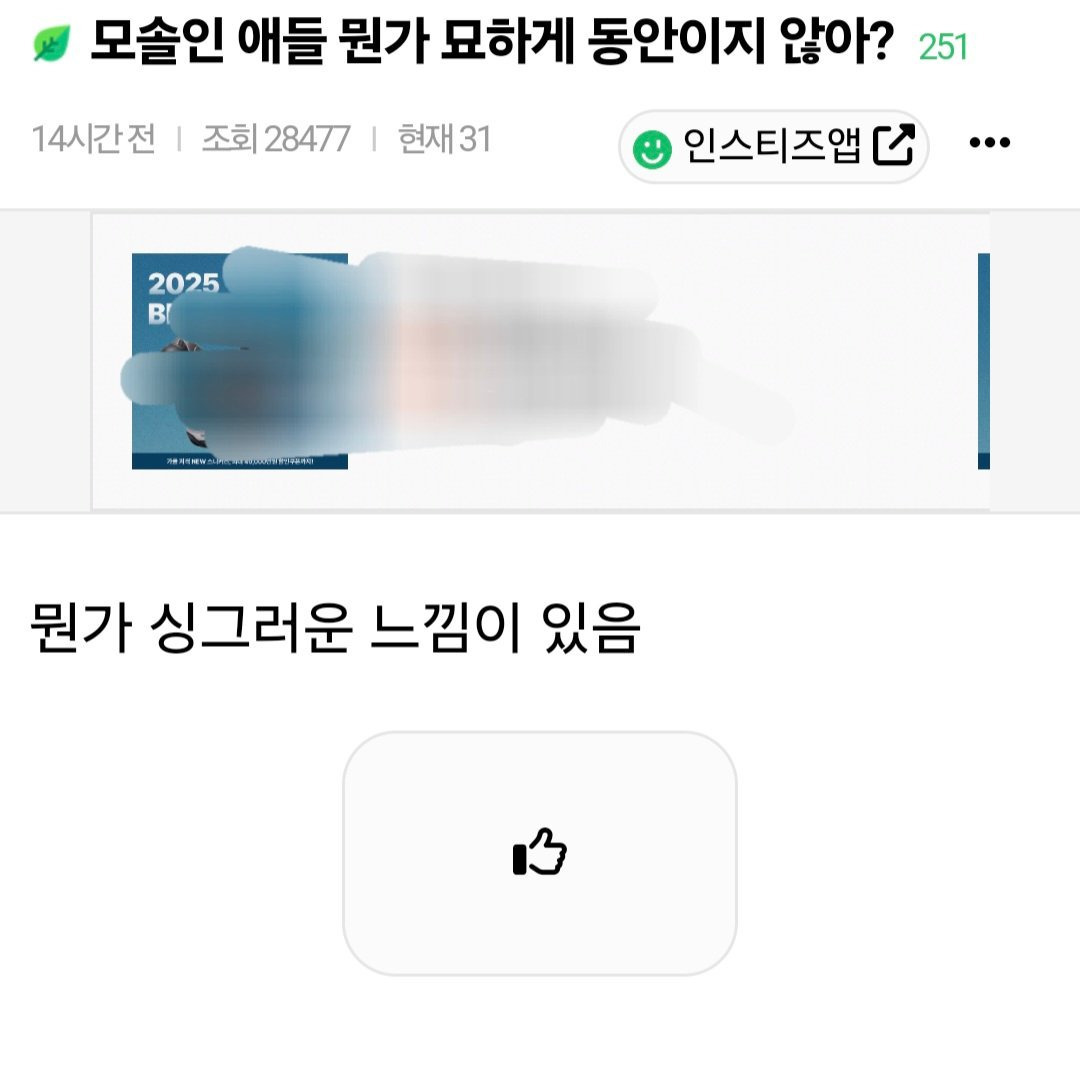Click the gray margin right of the banner carousel
The image size is (1080, 1092).
point(1035,361)
